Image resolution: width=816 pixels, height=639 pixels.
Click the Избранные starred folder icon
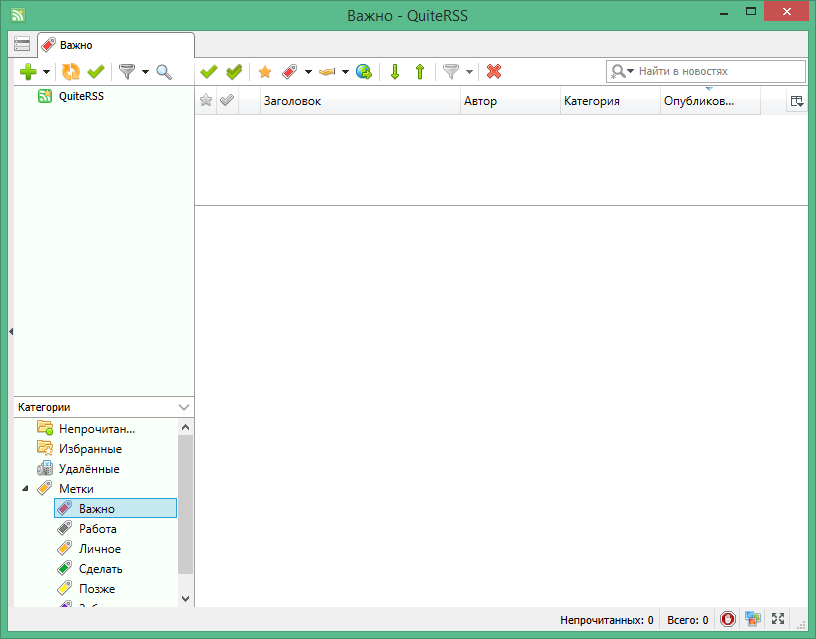point(45,448)
